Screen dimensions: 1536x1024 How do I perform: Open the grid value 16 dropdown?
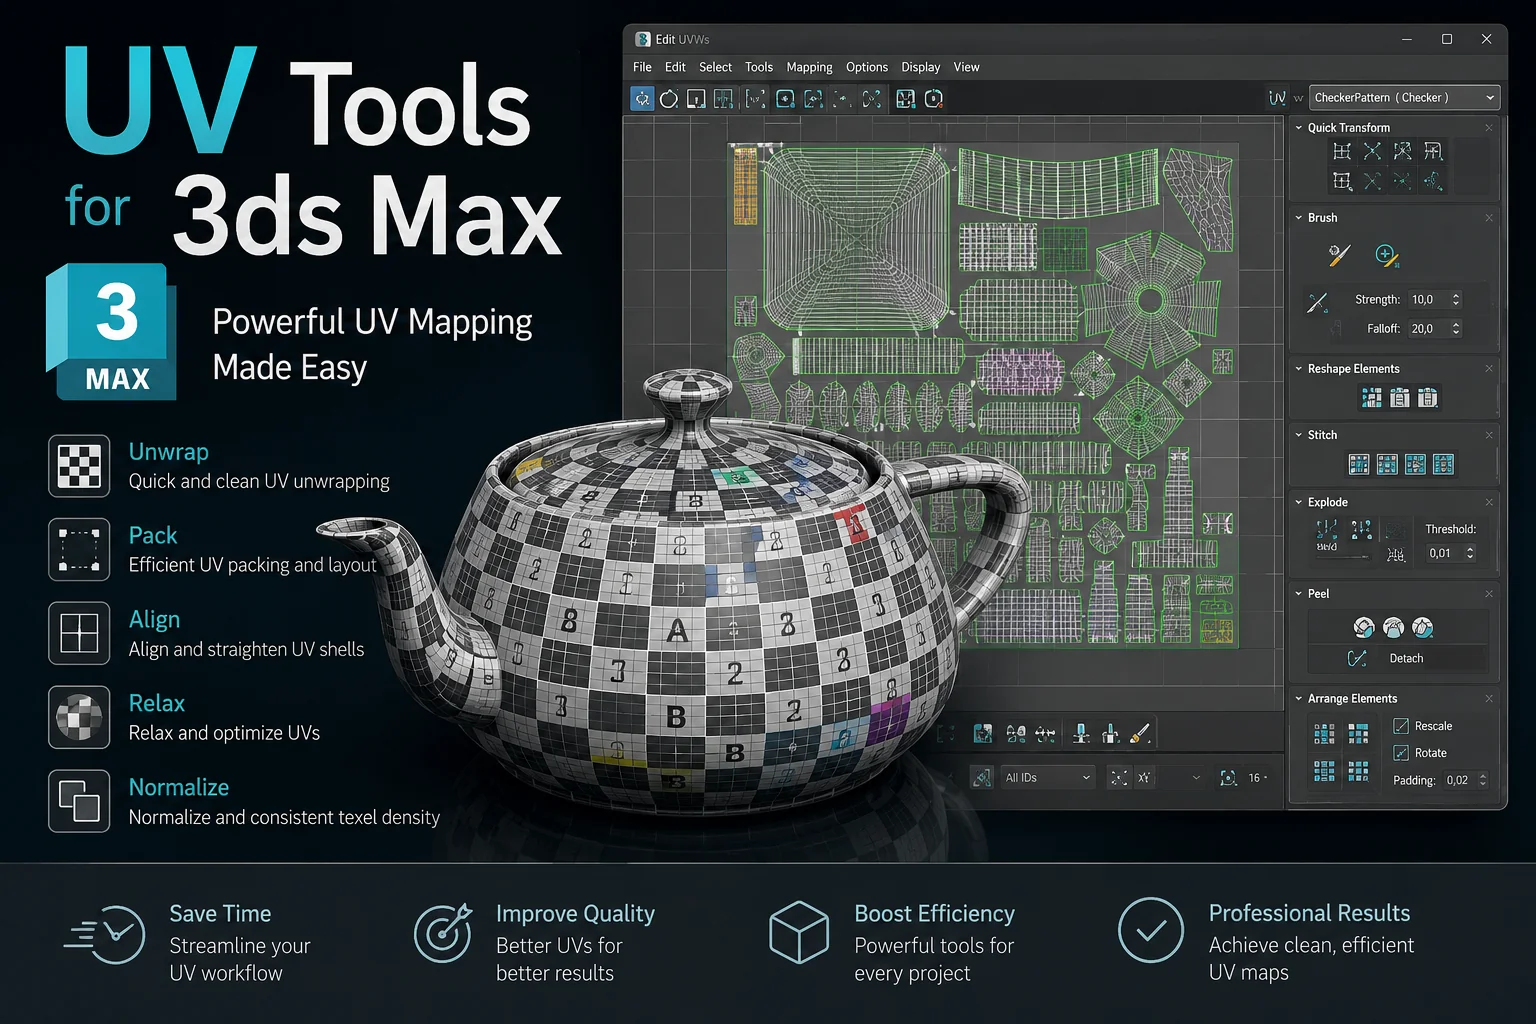tap(1257, 777)
